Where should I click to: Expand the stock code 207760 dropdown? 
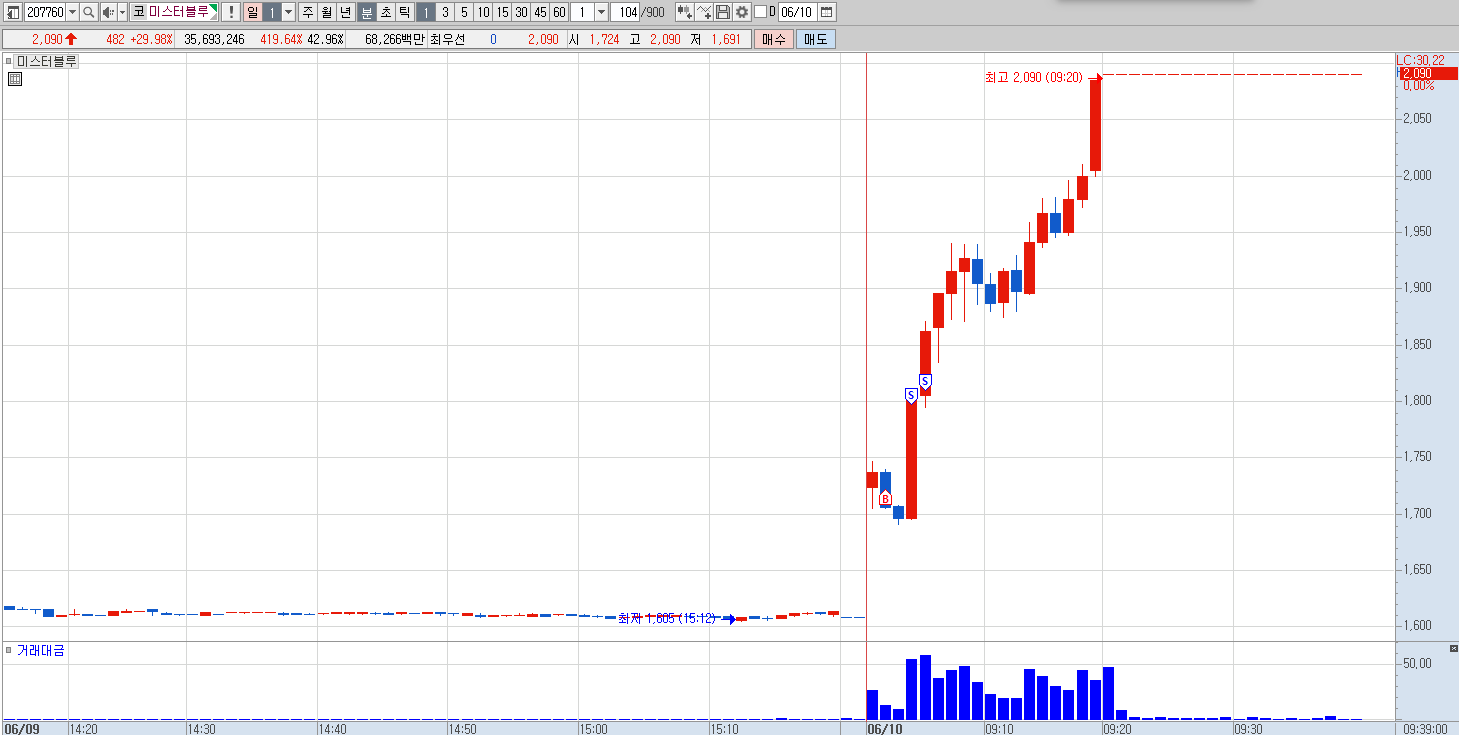tap(72, 12)
